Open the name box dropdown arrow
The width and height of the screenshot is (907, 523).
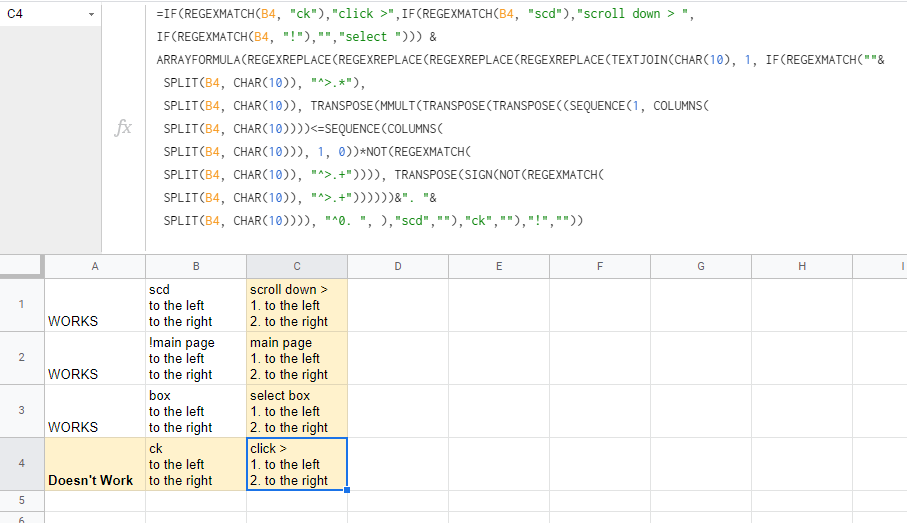(91, 14)
